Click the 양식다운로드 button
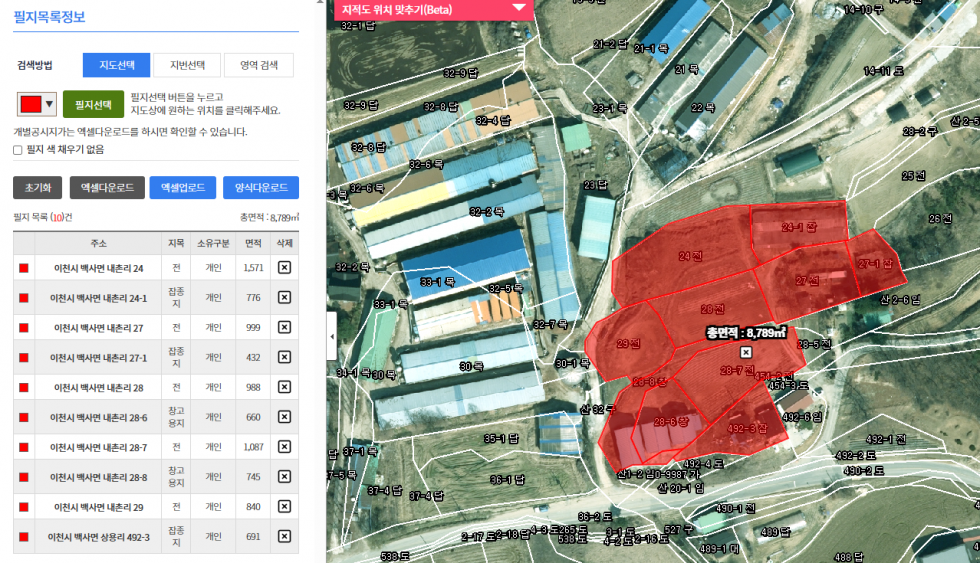Screen dimensions: 980x563 click(261, 187)
